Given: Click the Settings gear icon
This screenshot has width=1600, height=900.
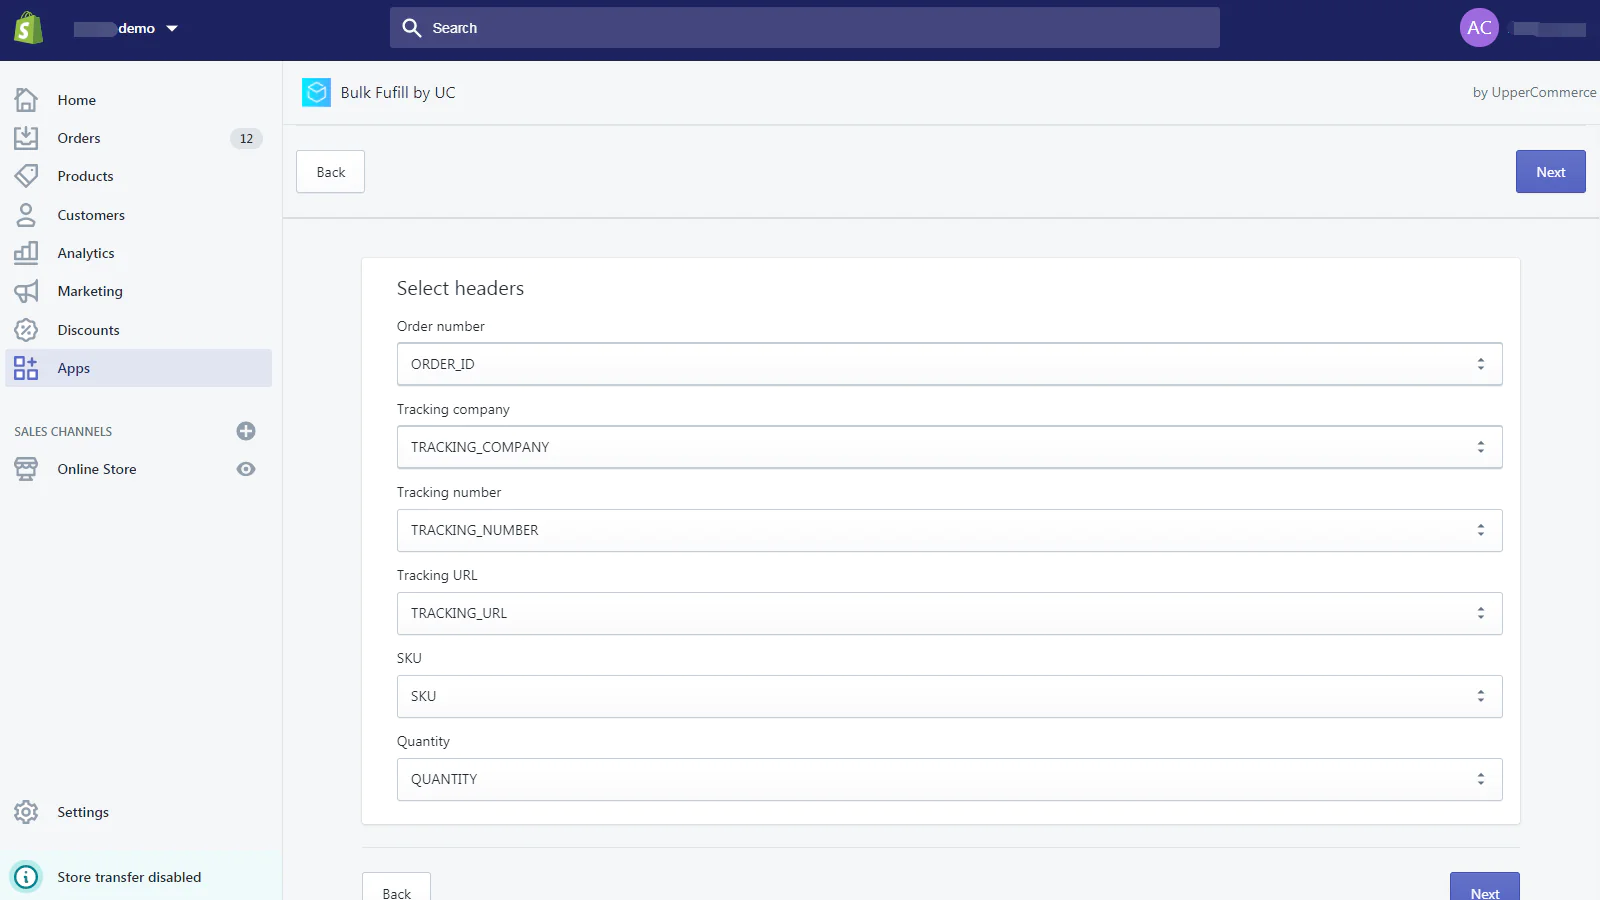Looking at the screenshot, I should click(x=26, y=812).
